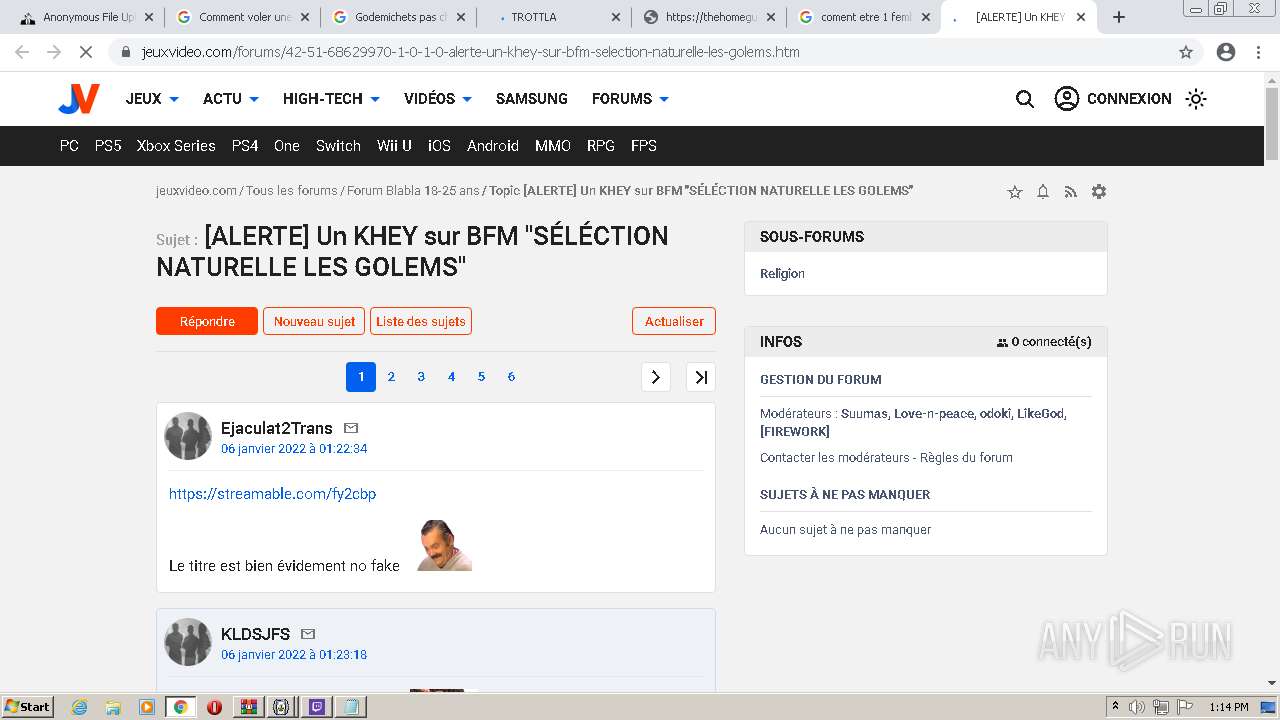Viewport: 1280px width, 720px height.
Task: Stop loading page in Chrome
Action: click(86, 52)
